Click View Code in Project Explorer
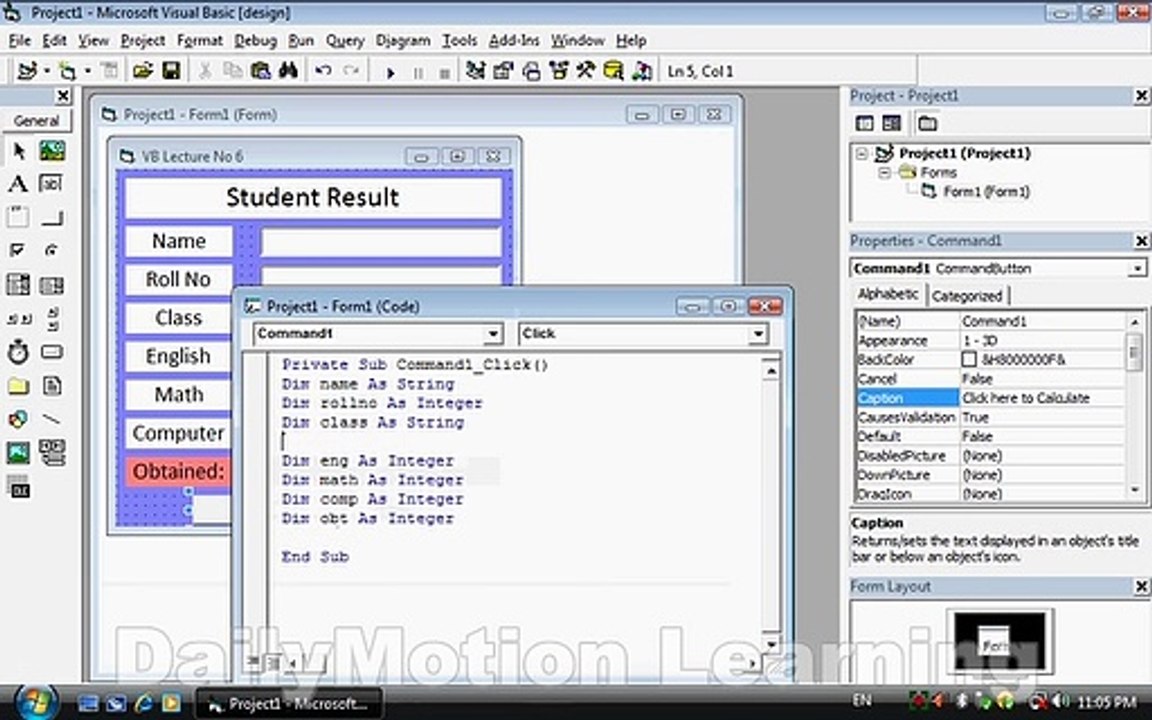The width and height of the screenshot is (1152, 720). pos(865,123)
